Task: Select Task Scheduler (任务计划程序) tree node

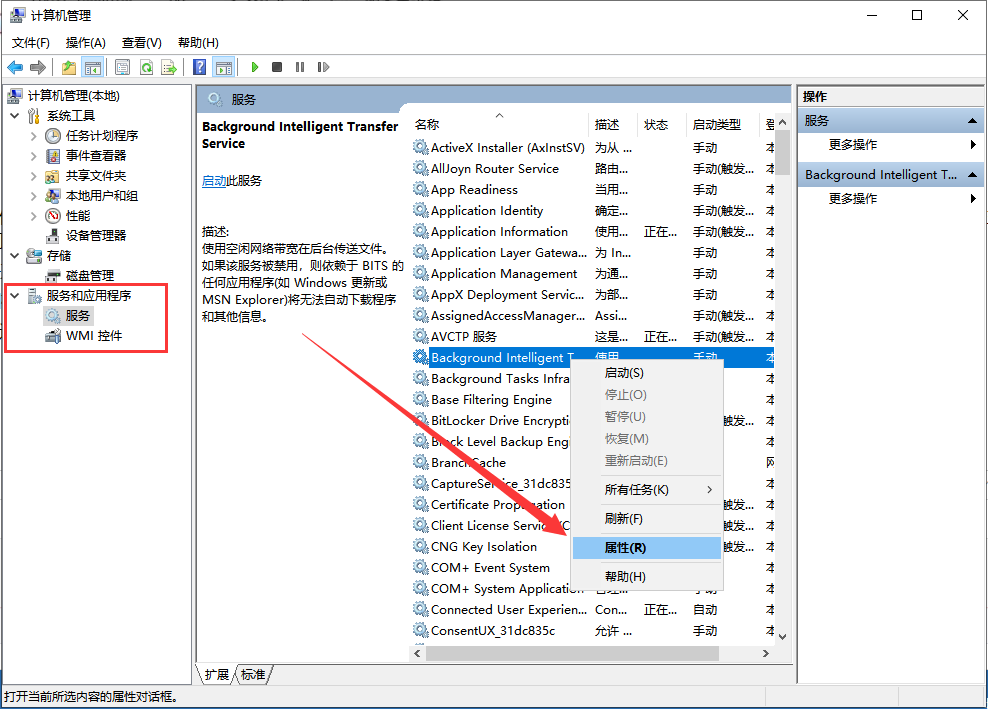Action: [102, 135]
